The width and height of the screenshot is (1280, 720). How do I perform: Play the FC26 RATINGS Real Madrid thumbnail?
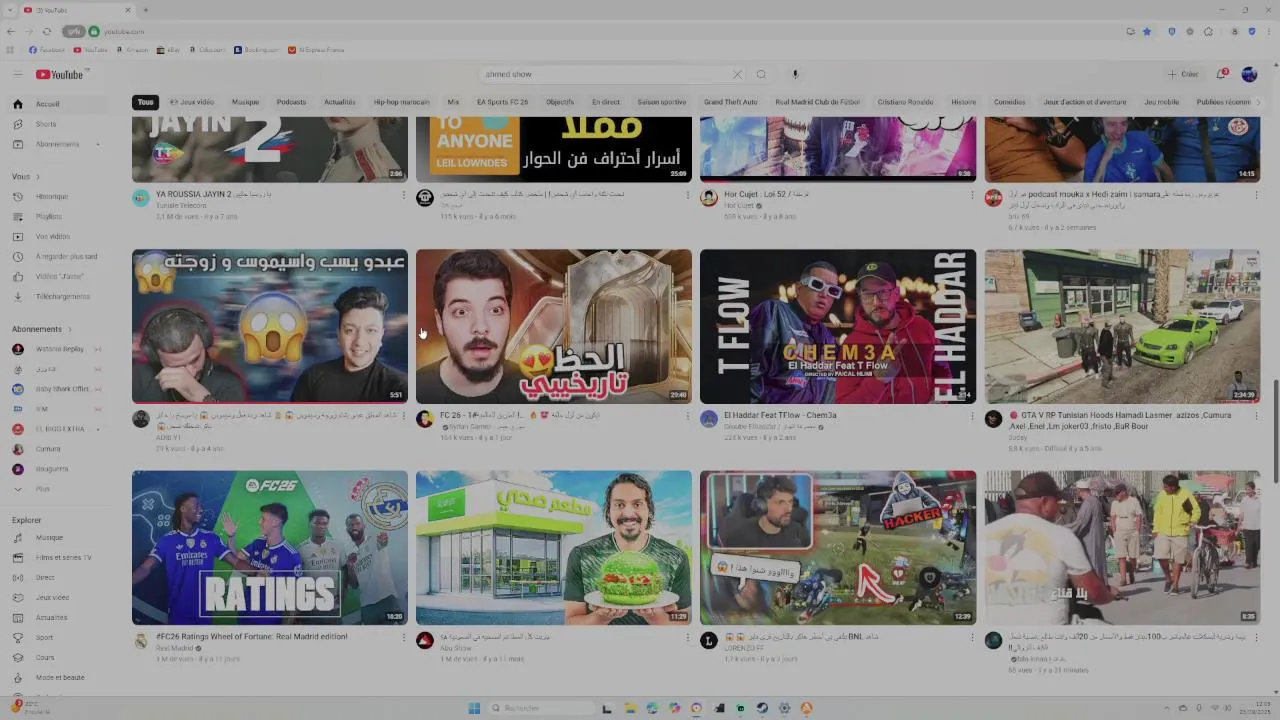(x=270, y=548)
